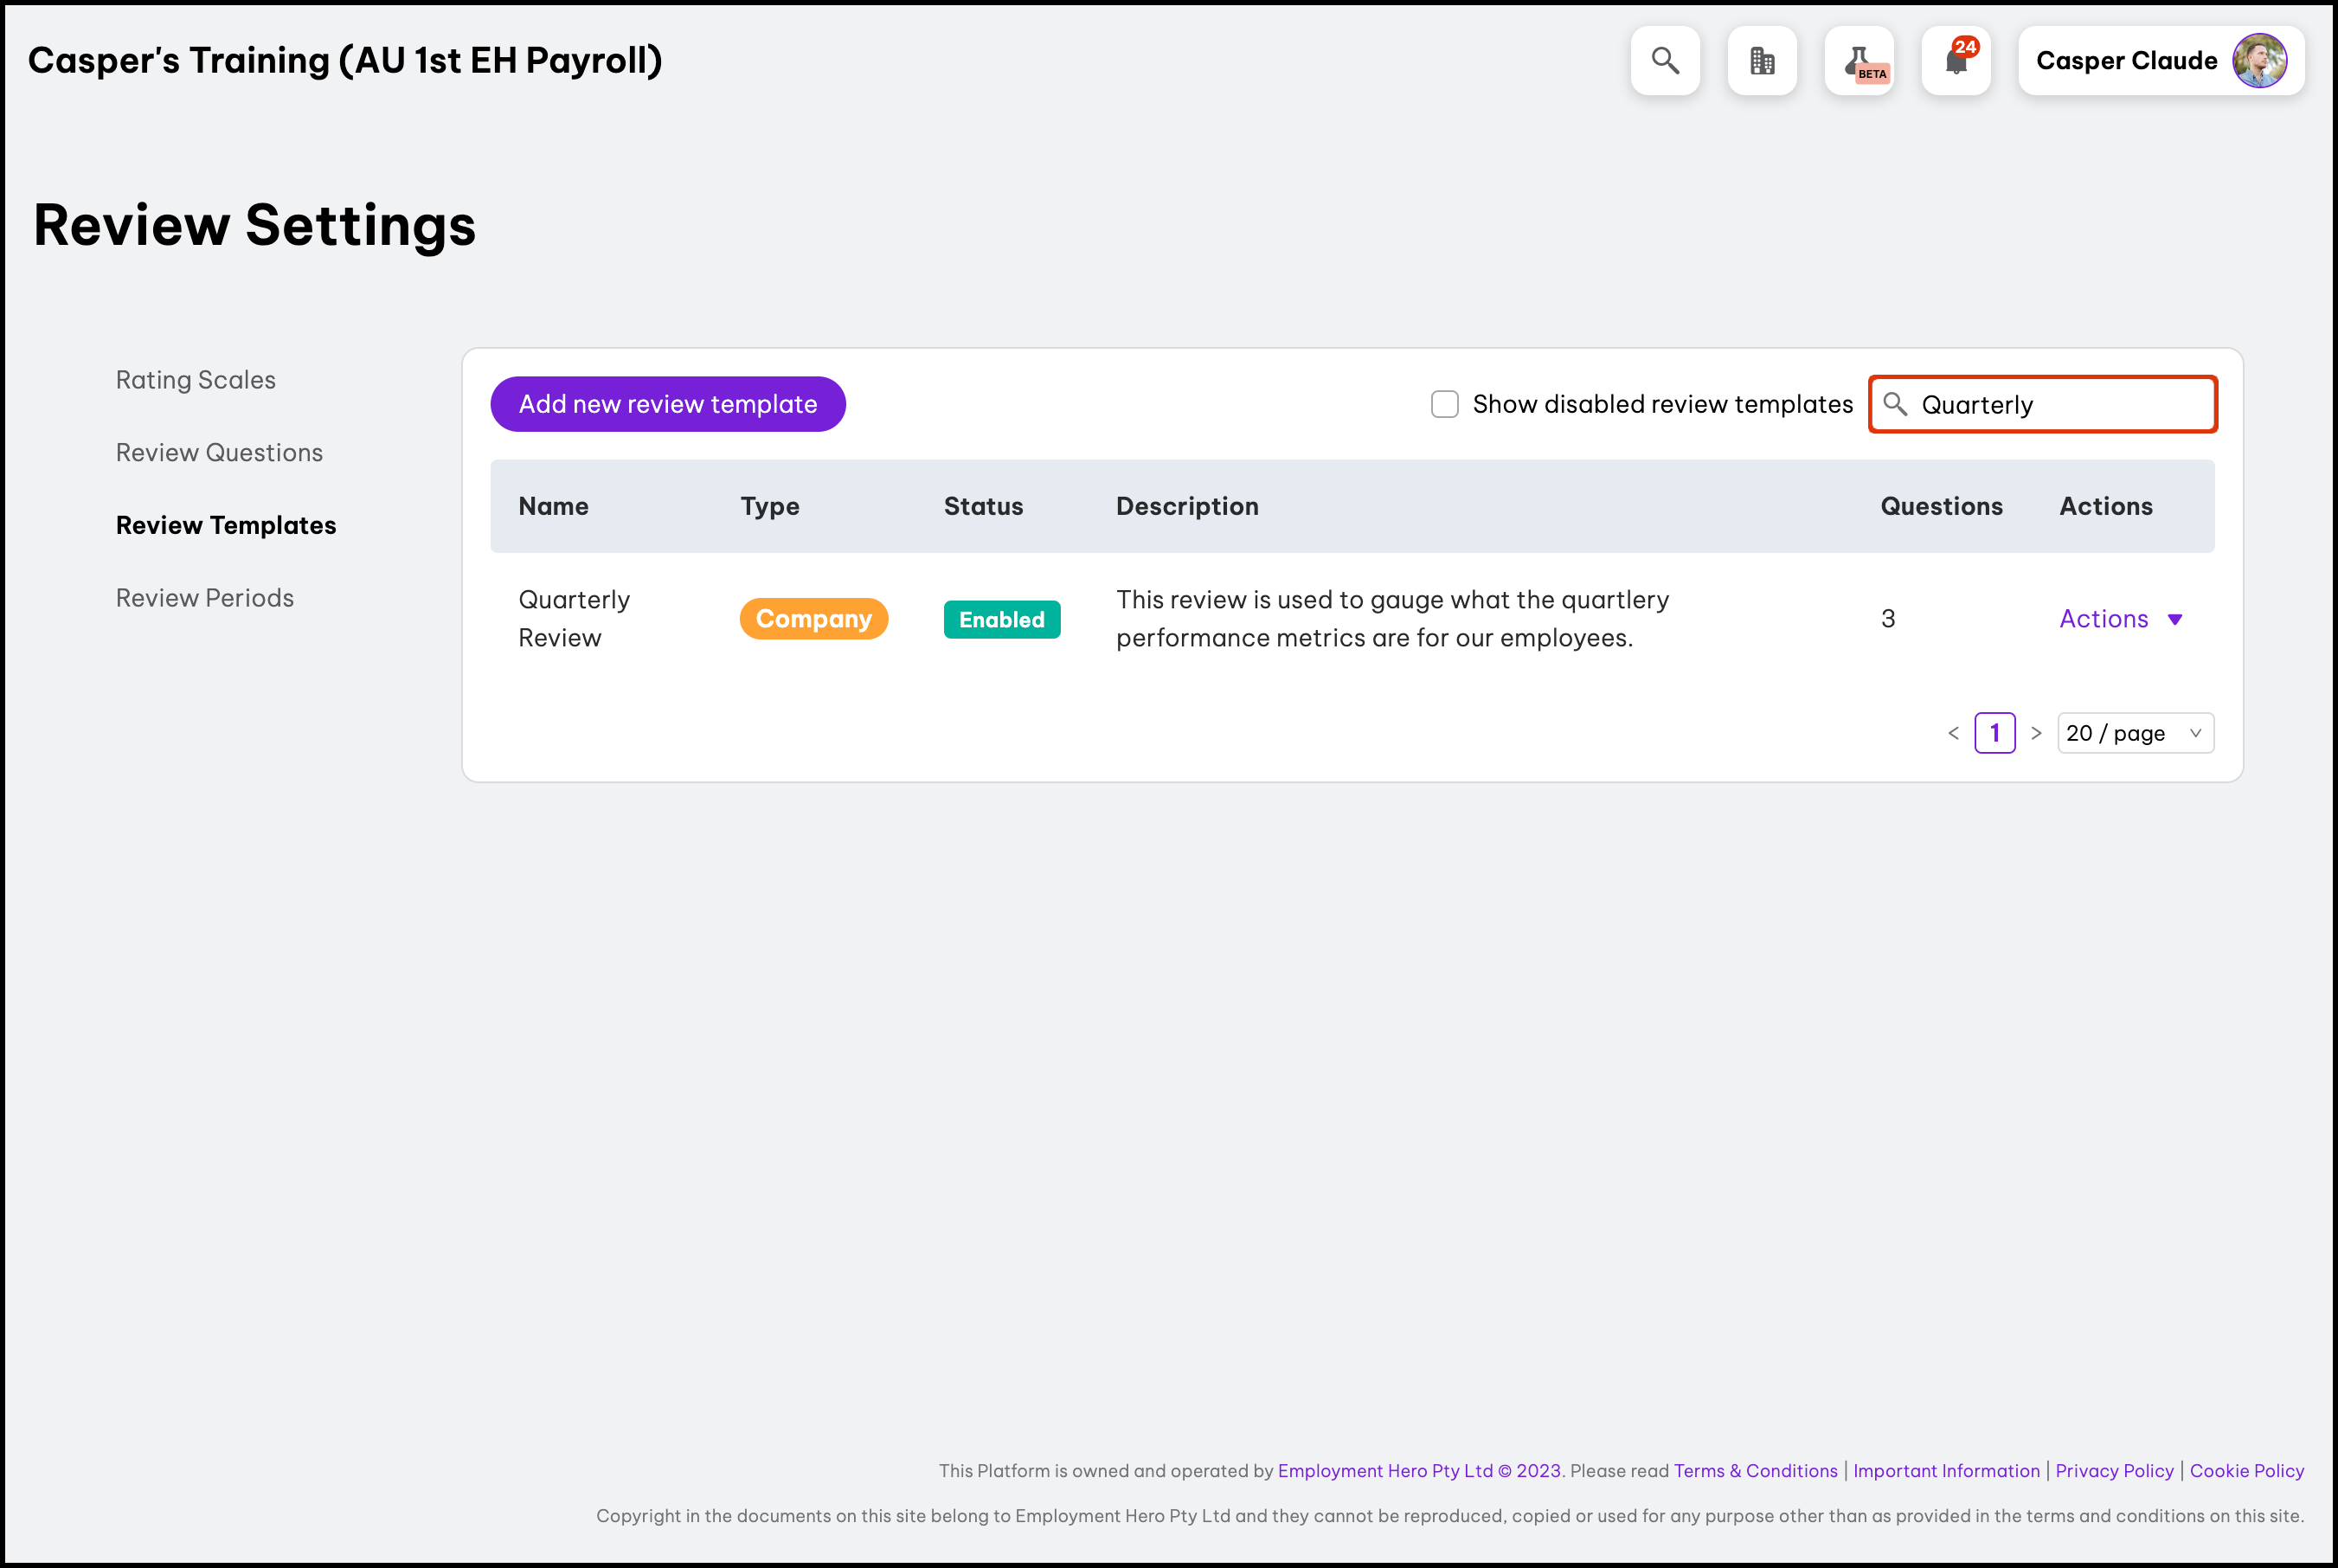
Task: Click the organisation building icon
Action: pyautogui.click(x=1762, y=61)
